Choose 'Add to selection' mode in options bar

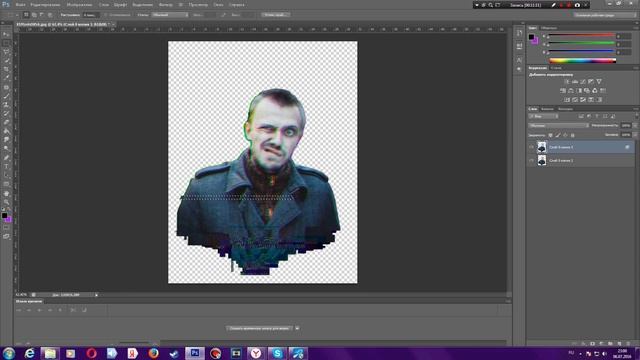click(34, 15)
